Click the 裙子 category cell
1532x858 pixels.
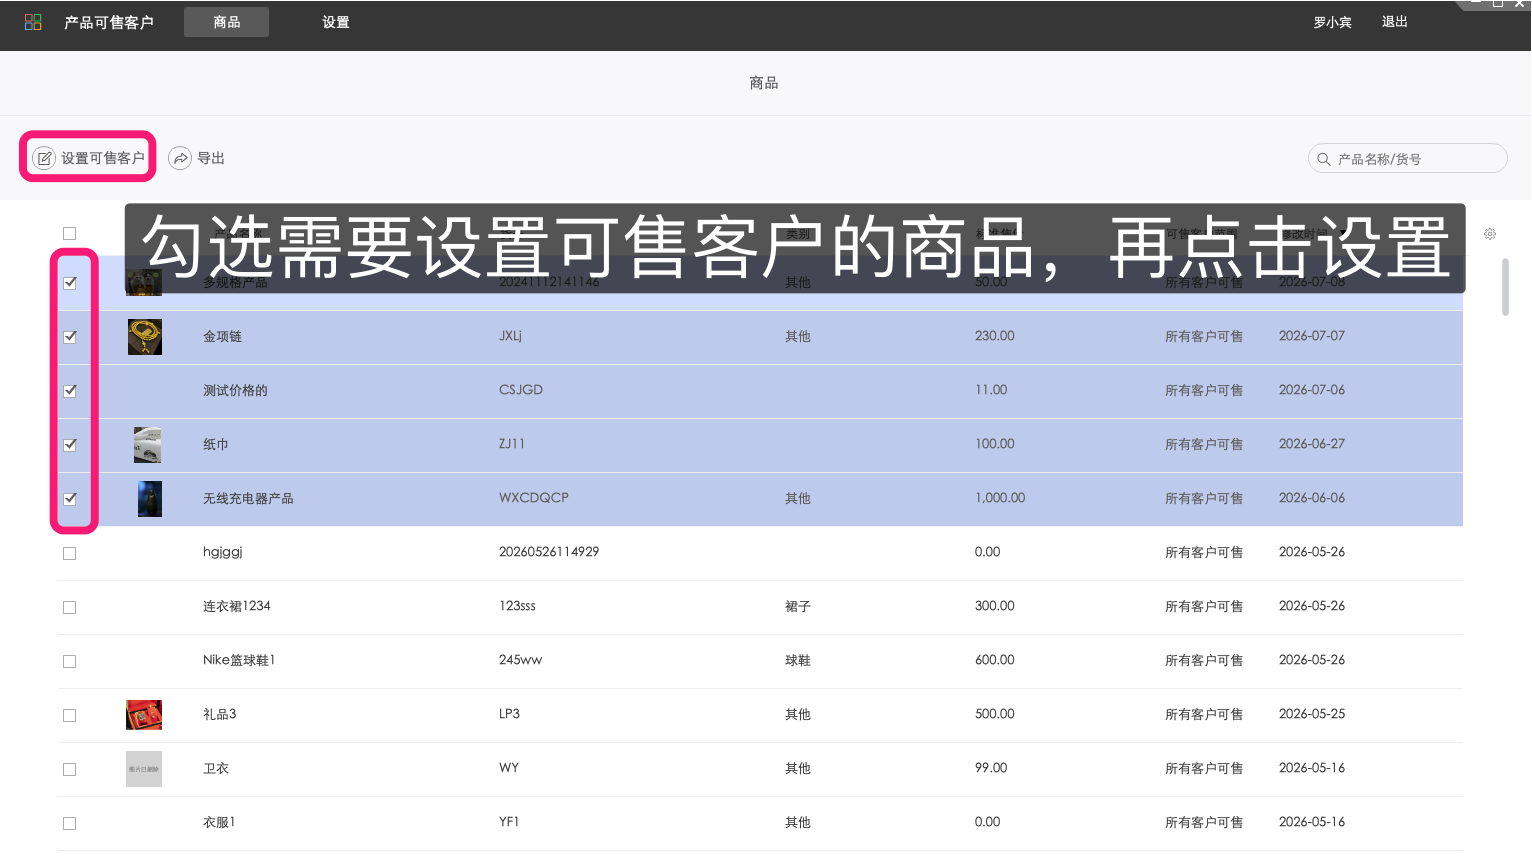798,607
